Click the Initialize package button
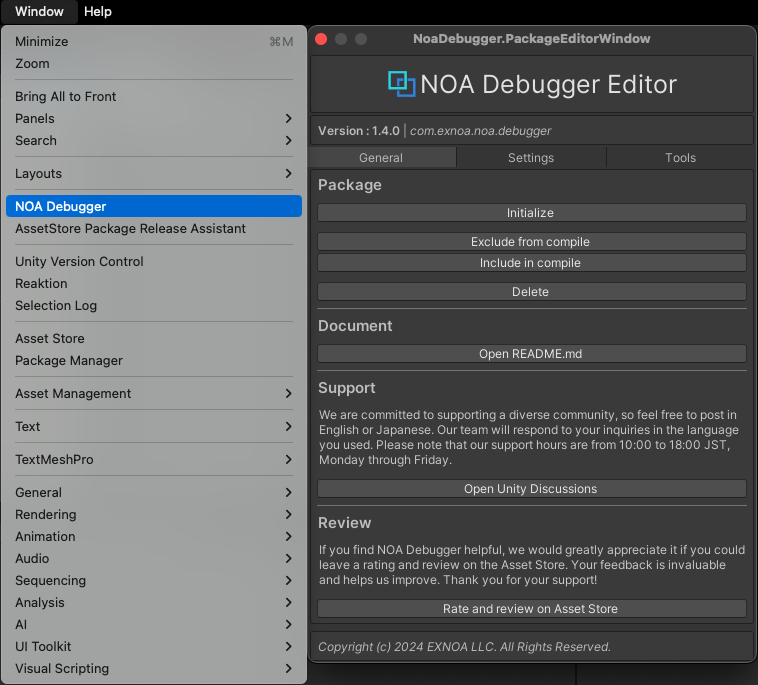Image resolution: width=758 pixels, height=685 pixels. [531, 212]
